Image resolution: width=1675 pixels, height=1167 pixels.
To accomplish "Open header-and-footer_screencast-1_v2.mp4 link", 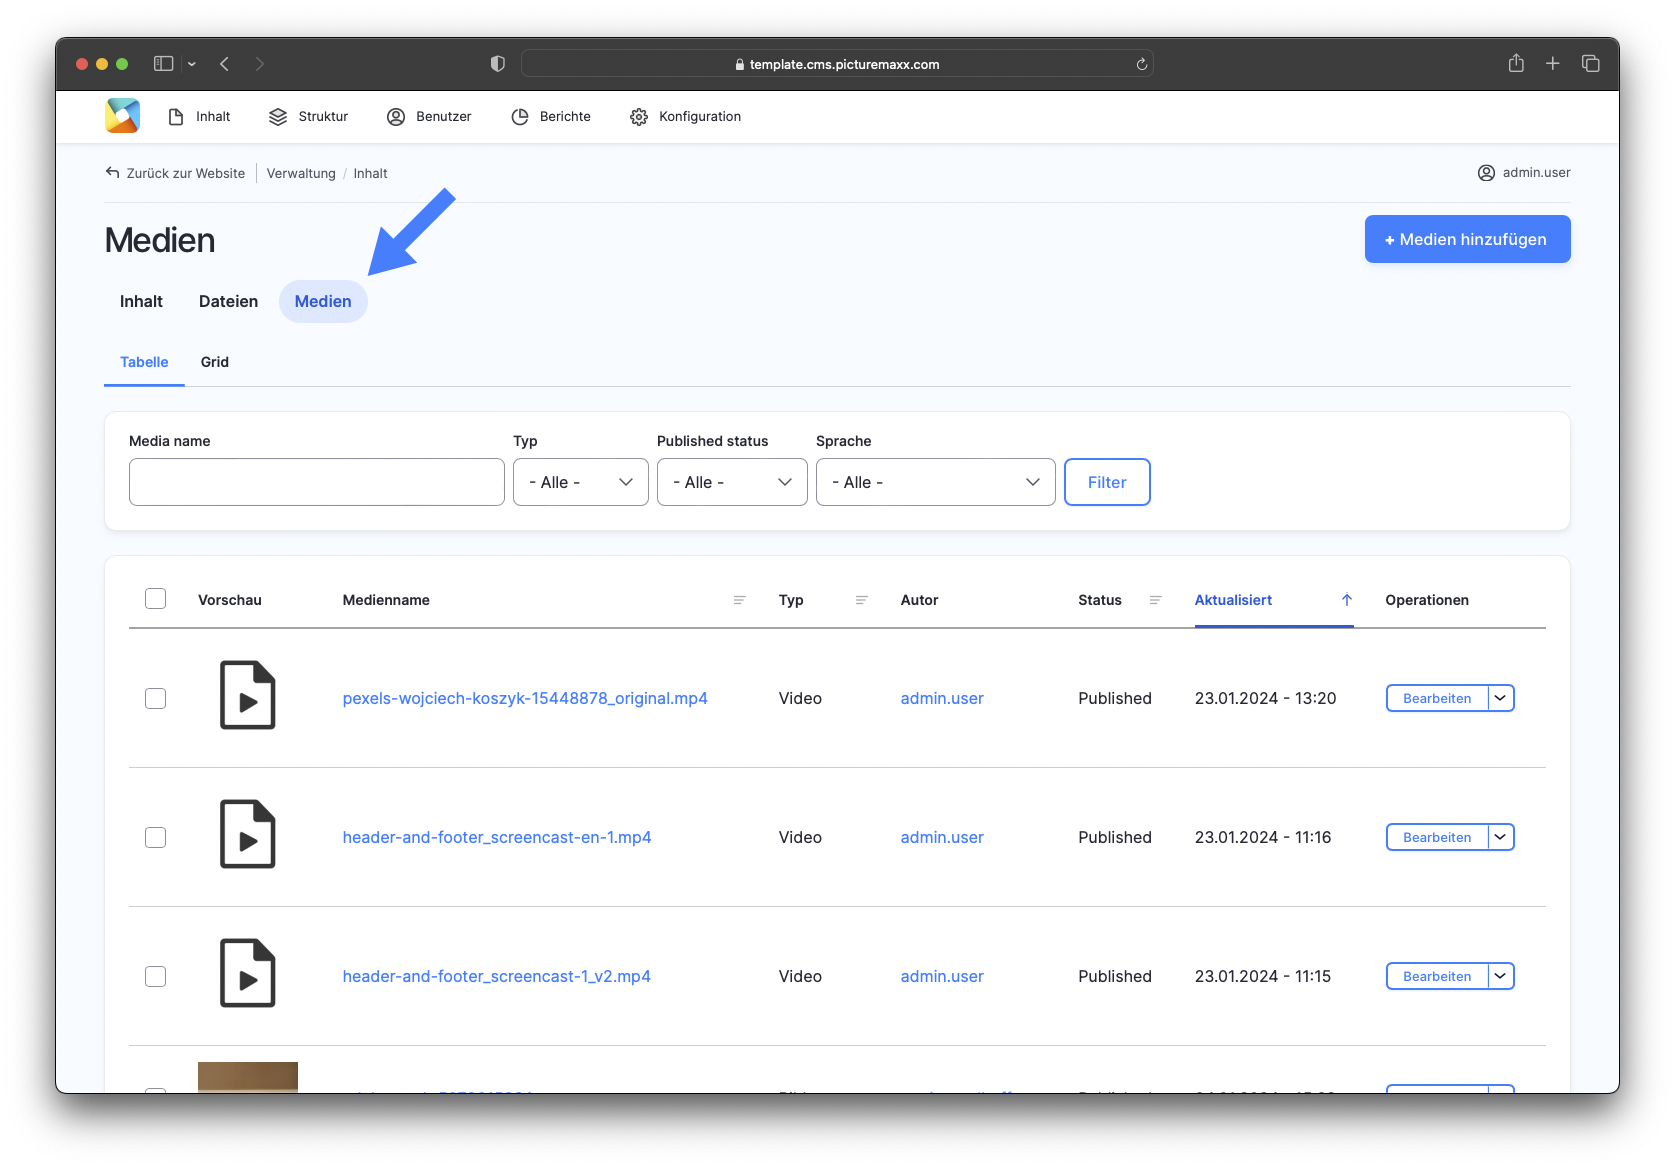I will (496, 976).
